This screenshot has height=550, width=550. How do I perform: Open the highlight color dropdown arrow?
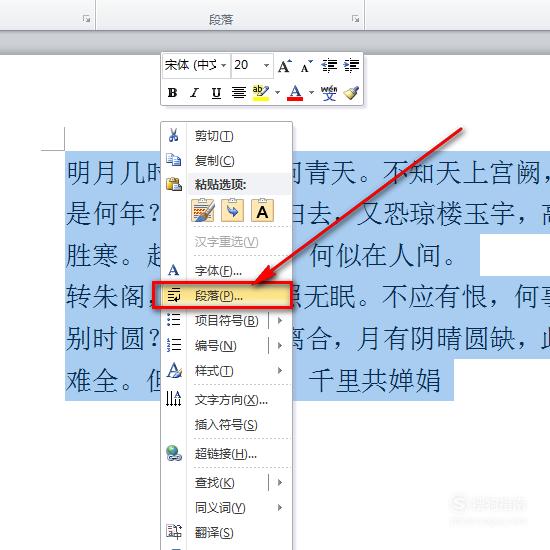[x=277, y=93]
